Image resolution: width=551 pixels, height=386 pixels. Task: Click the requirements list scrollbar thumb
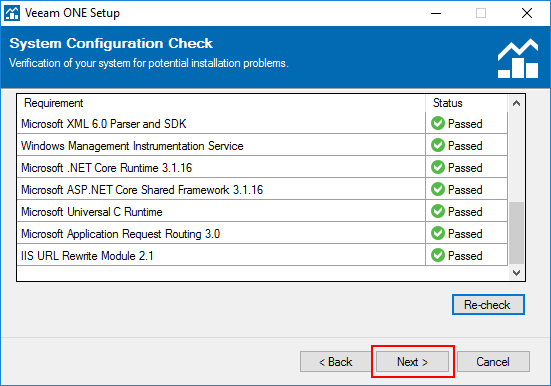[516, 233]
